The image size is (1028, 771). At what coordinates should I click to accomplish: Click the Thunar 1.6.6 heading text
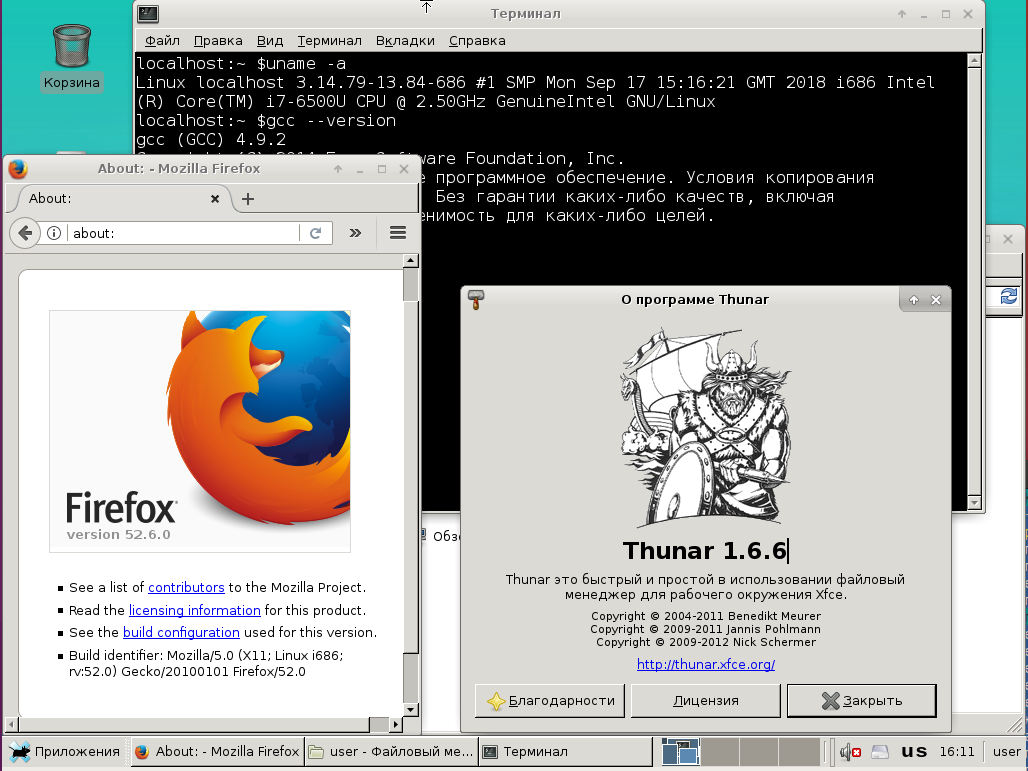[704, 551]
